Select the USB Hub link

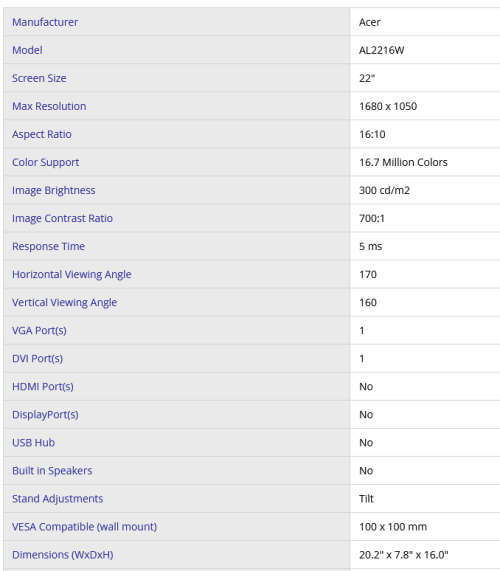[x=34, y=443]
